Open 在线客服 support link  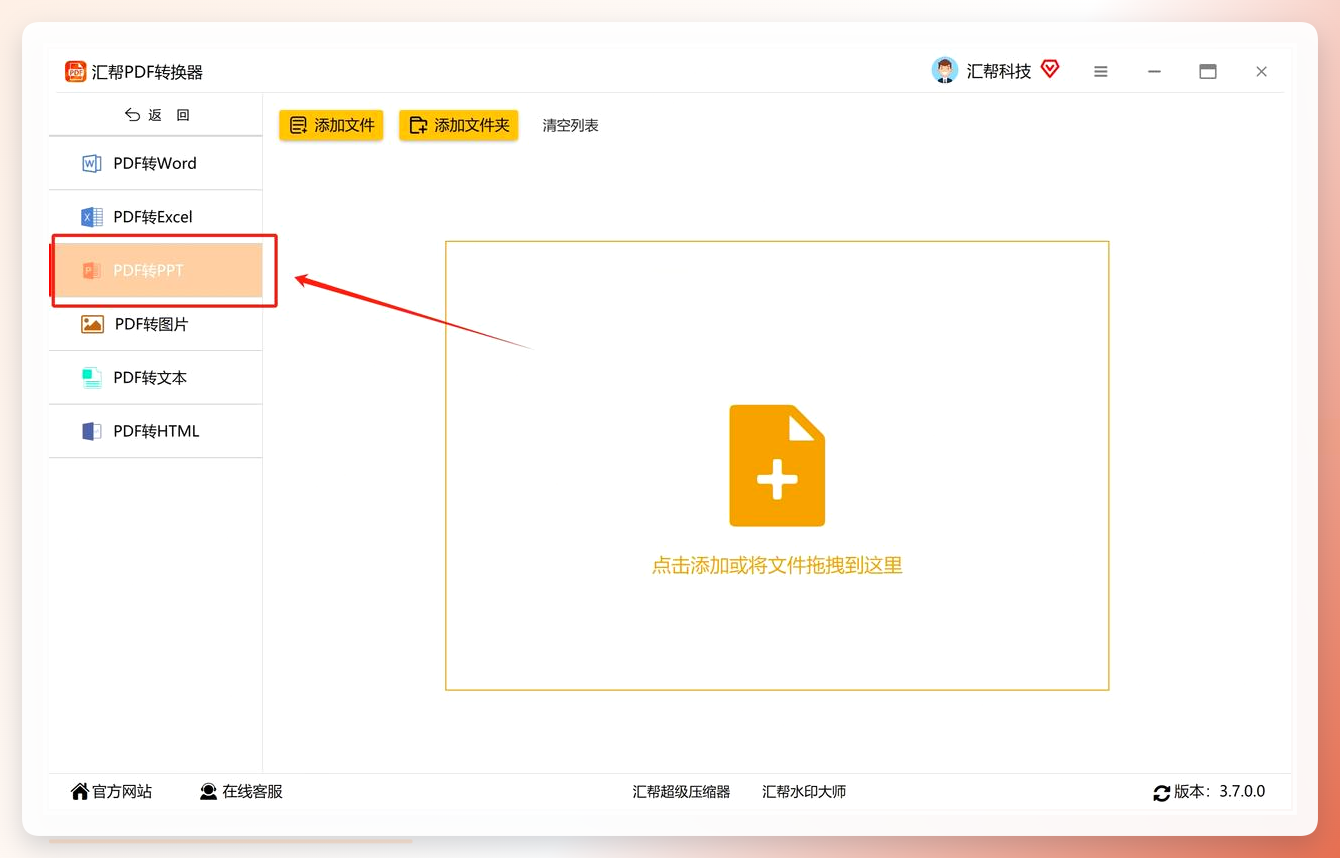pos(241,792)
